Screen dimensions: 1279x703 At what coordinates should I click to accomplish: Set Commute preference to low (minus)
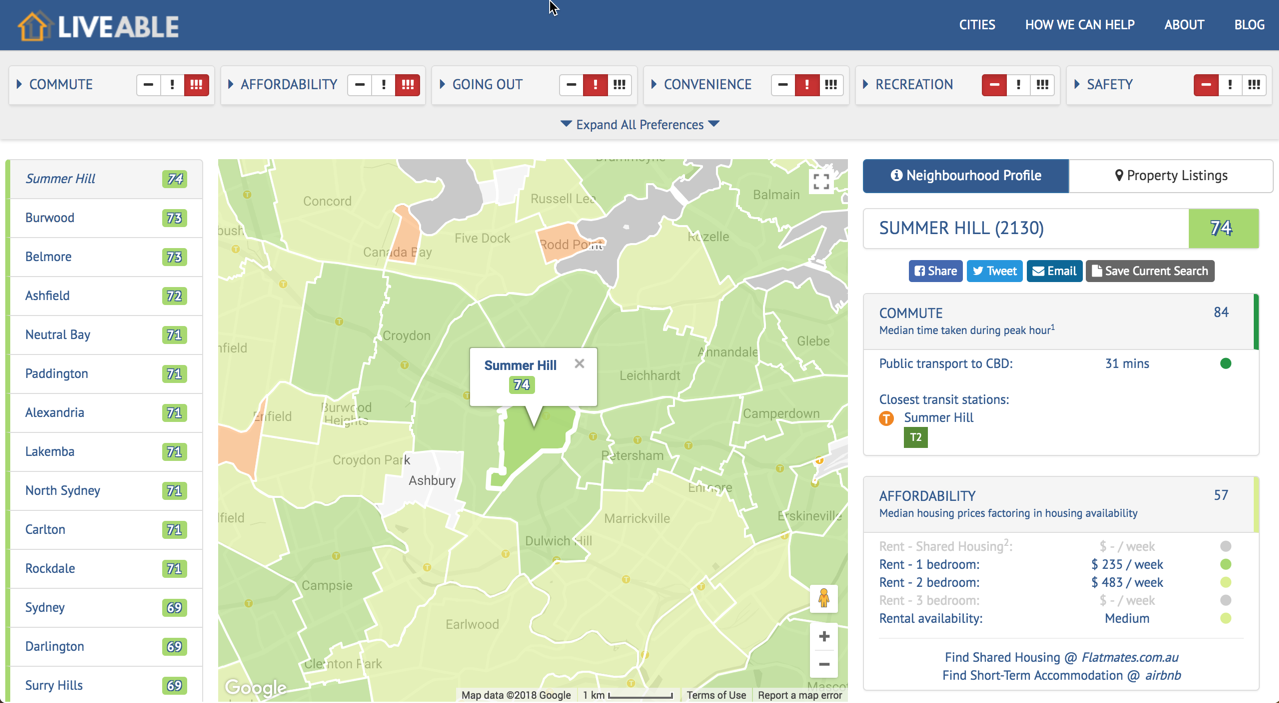(148, 85)
